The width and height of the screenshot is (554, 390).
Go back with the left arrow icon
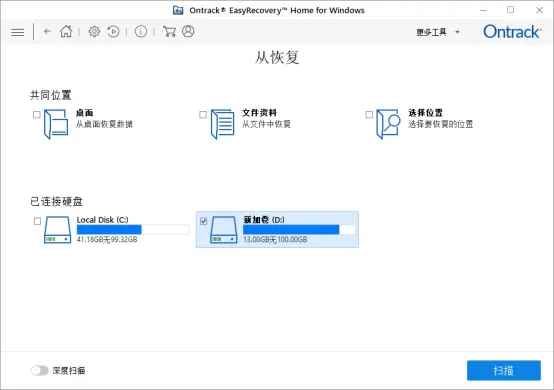pyautogui.click(x=47, y=31)
